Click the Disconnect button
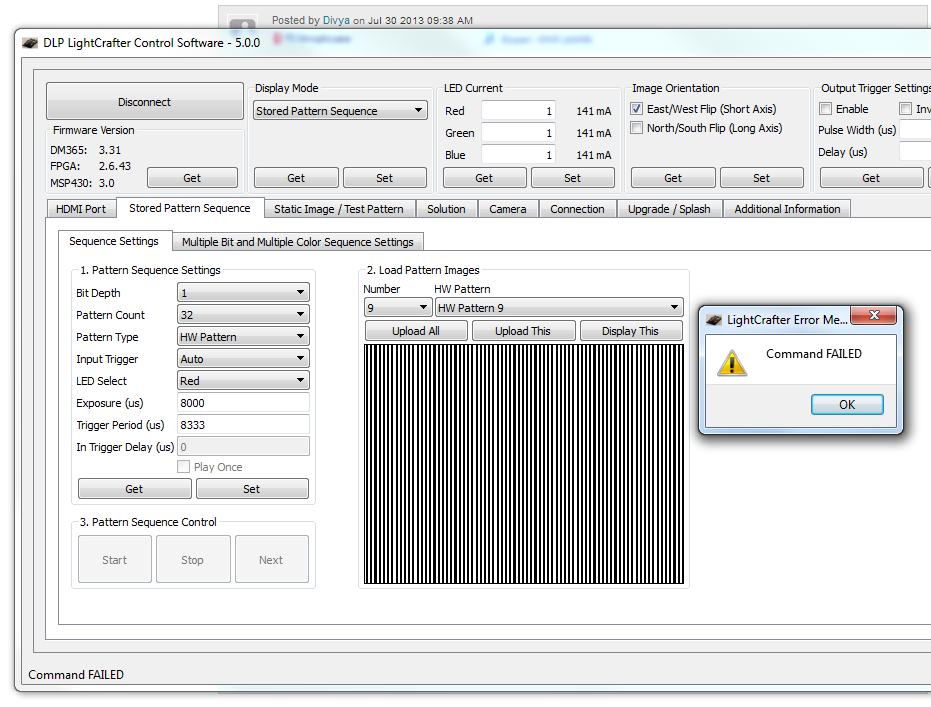This screenshot has width=931, height=707. coord(144,102)
